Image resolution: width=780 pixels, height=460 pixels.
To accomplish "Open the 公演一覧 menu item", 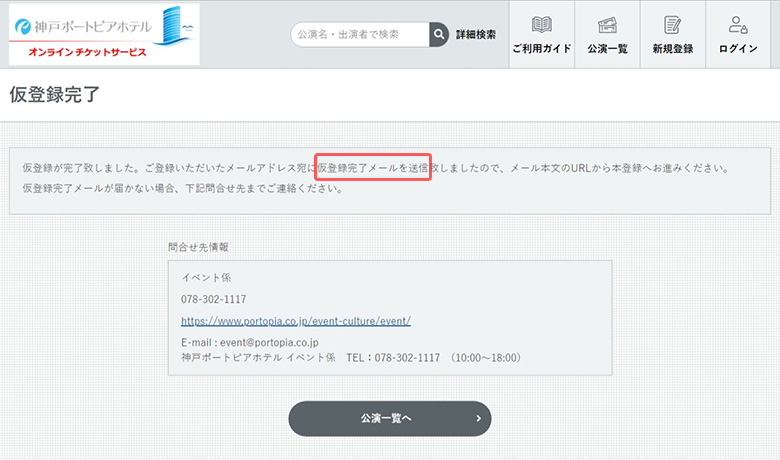I will click(607, 34).
